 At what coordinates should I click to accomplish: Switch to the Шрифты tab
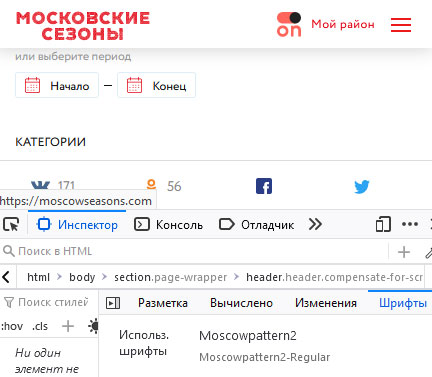(x=403, y=303)
